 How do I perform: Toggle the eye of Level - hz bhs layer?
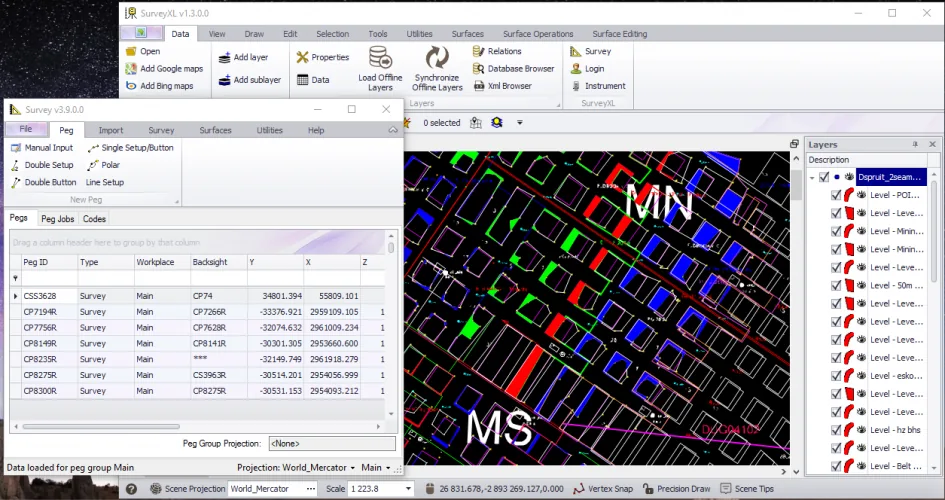[861, 430]
